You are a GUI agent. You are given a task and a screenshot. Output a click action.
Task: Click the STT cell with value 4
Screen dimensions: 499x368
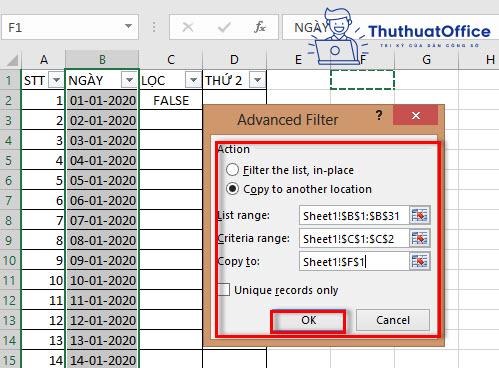(x=43, y=160)
